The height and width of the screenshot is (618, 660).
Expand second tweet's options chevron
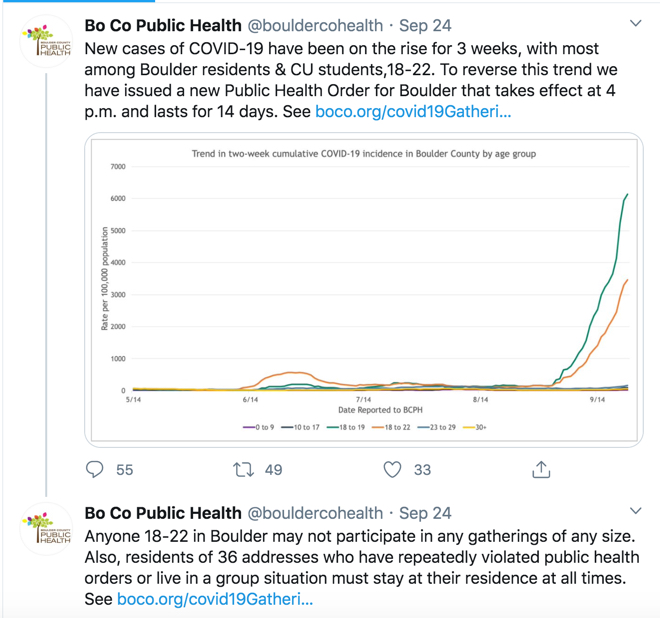(636, 511)
